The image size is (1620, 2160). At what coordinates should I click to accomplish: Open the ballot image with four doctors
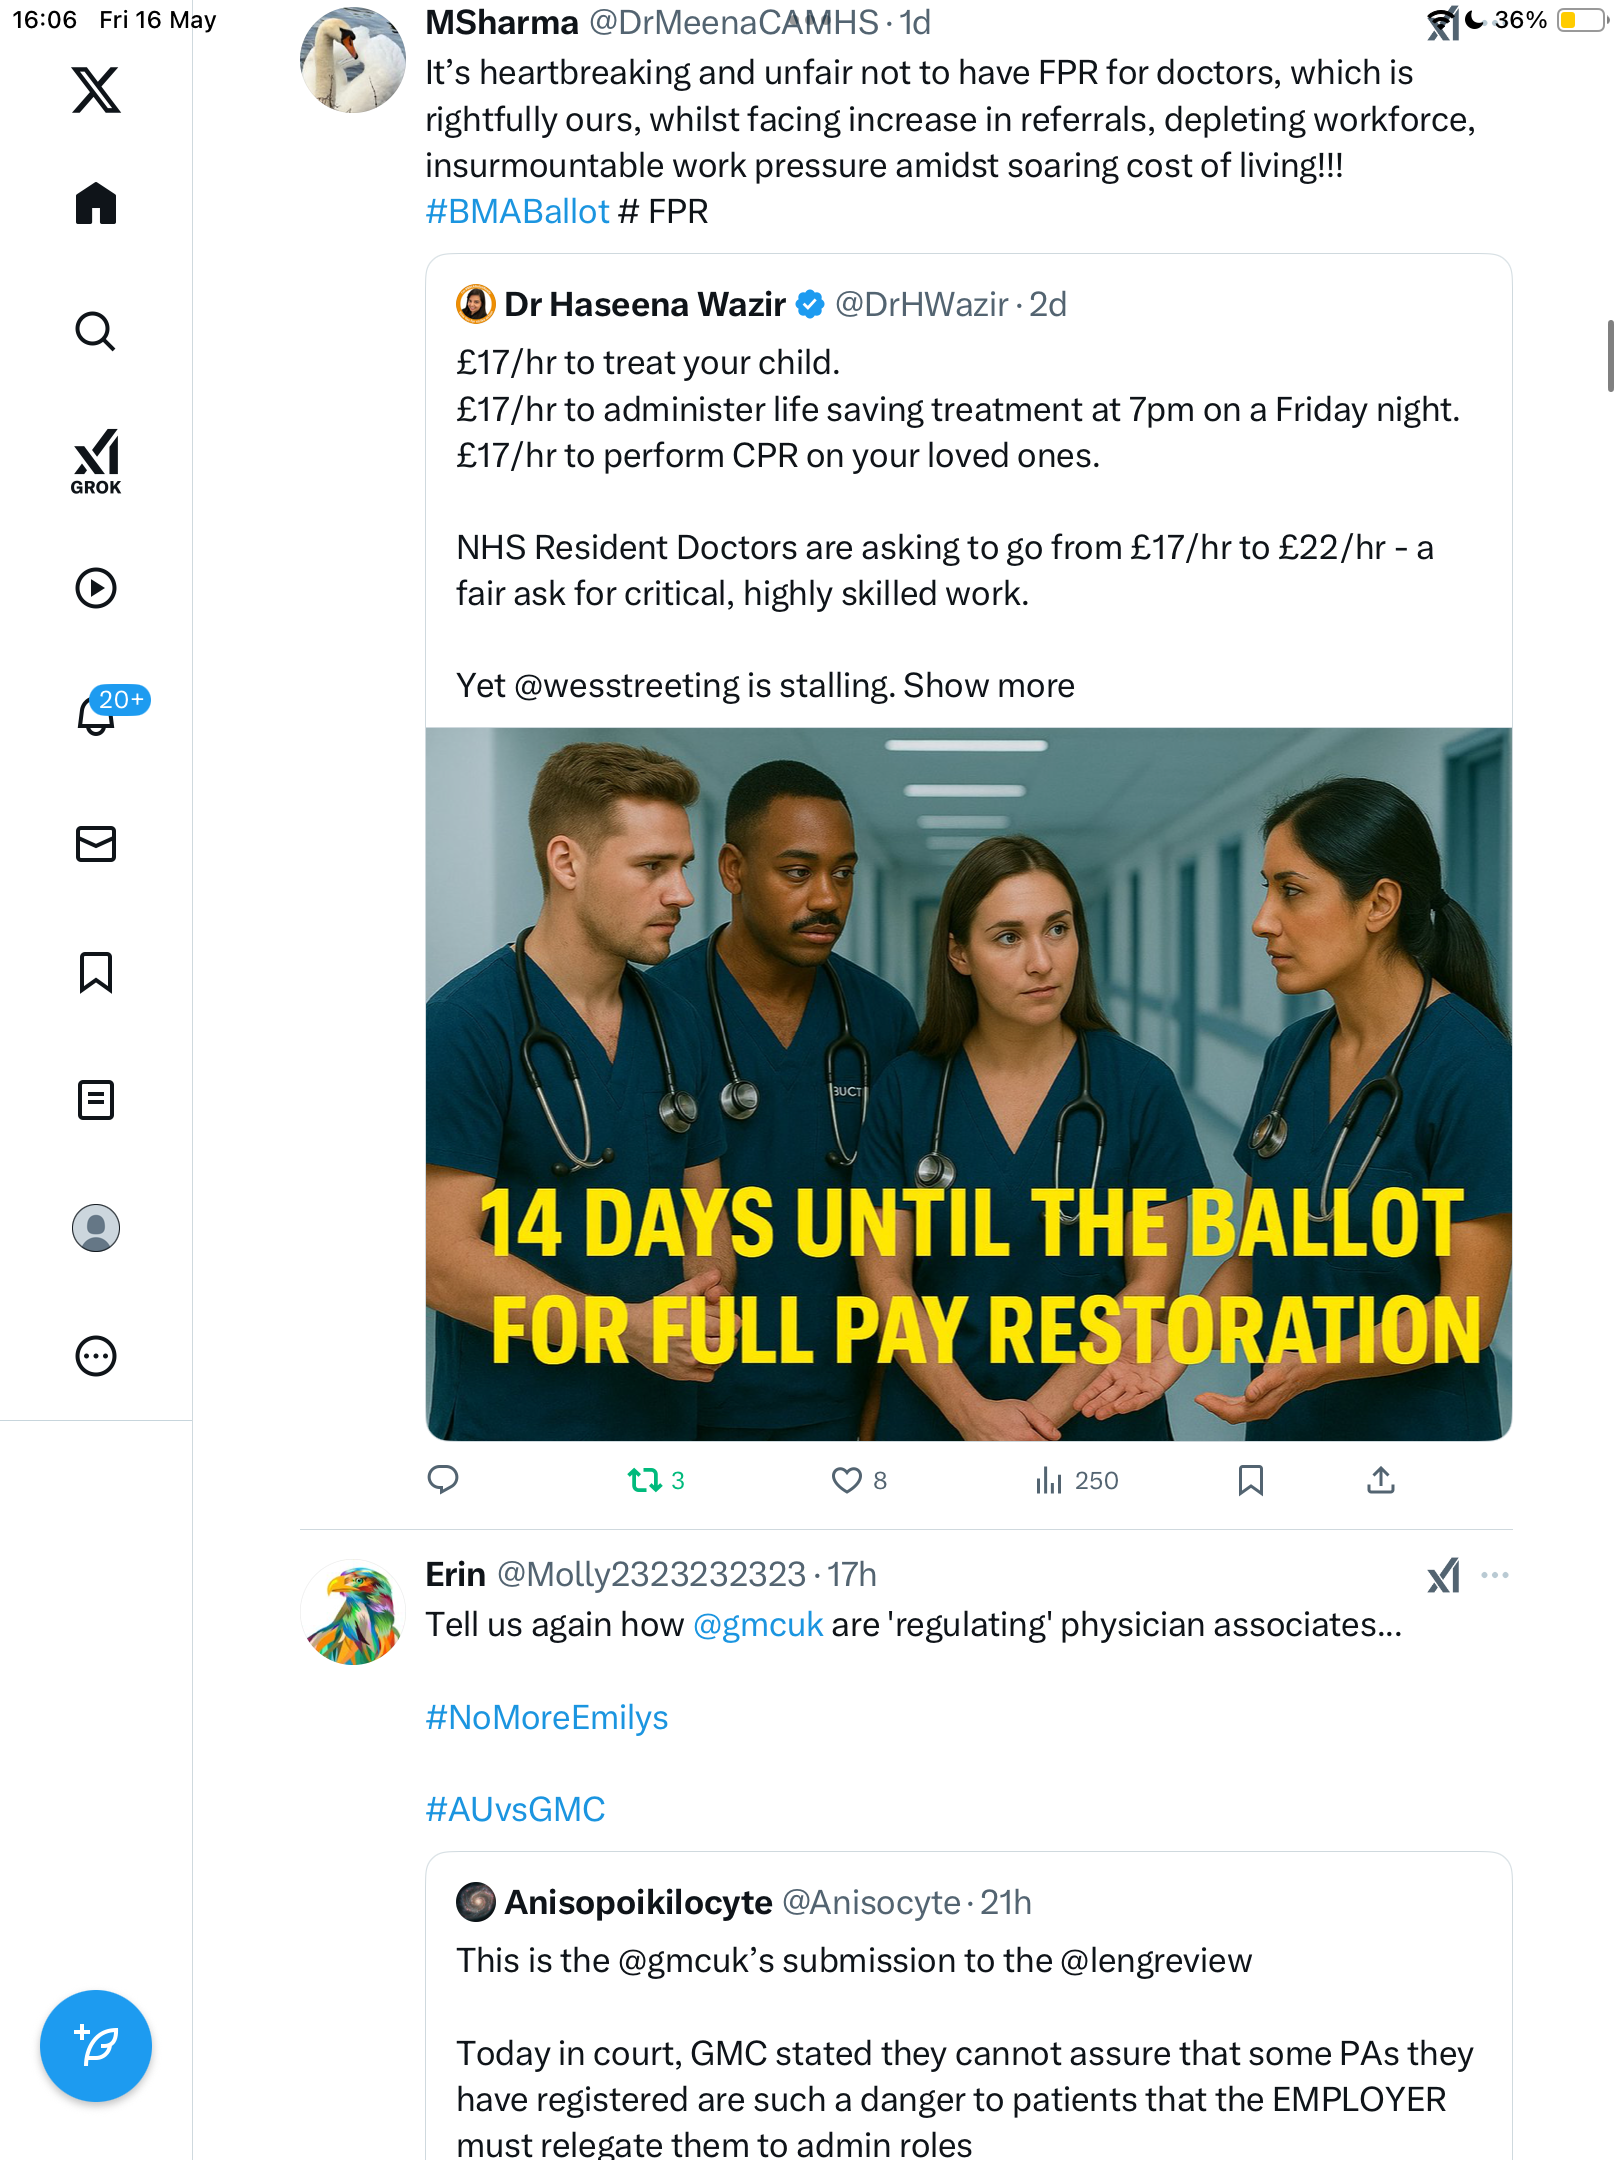click(x=968, y=1084)
